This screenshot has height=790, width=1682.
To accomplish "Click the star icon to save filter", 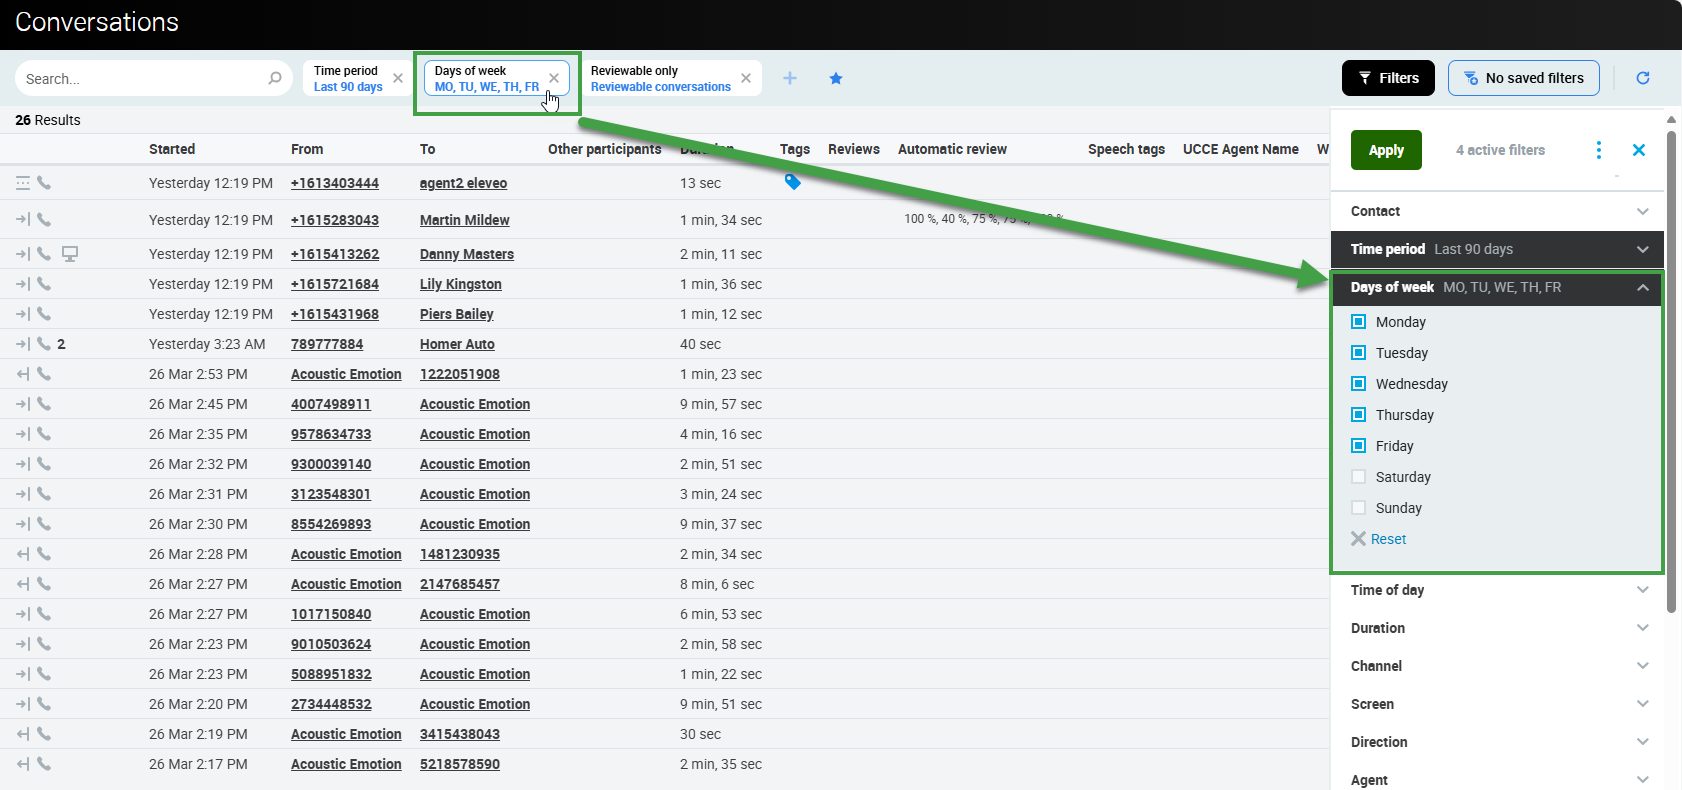I will click(x=836, y=78).
